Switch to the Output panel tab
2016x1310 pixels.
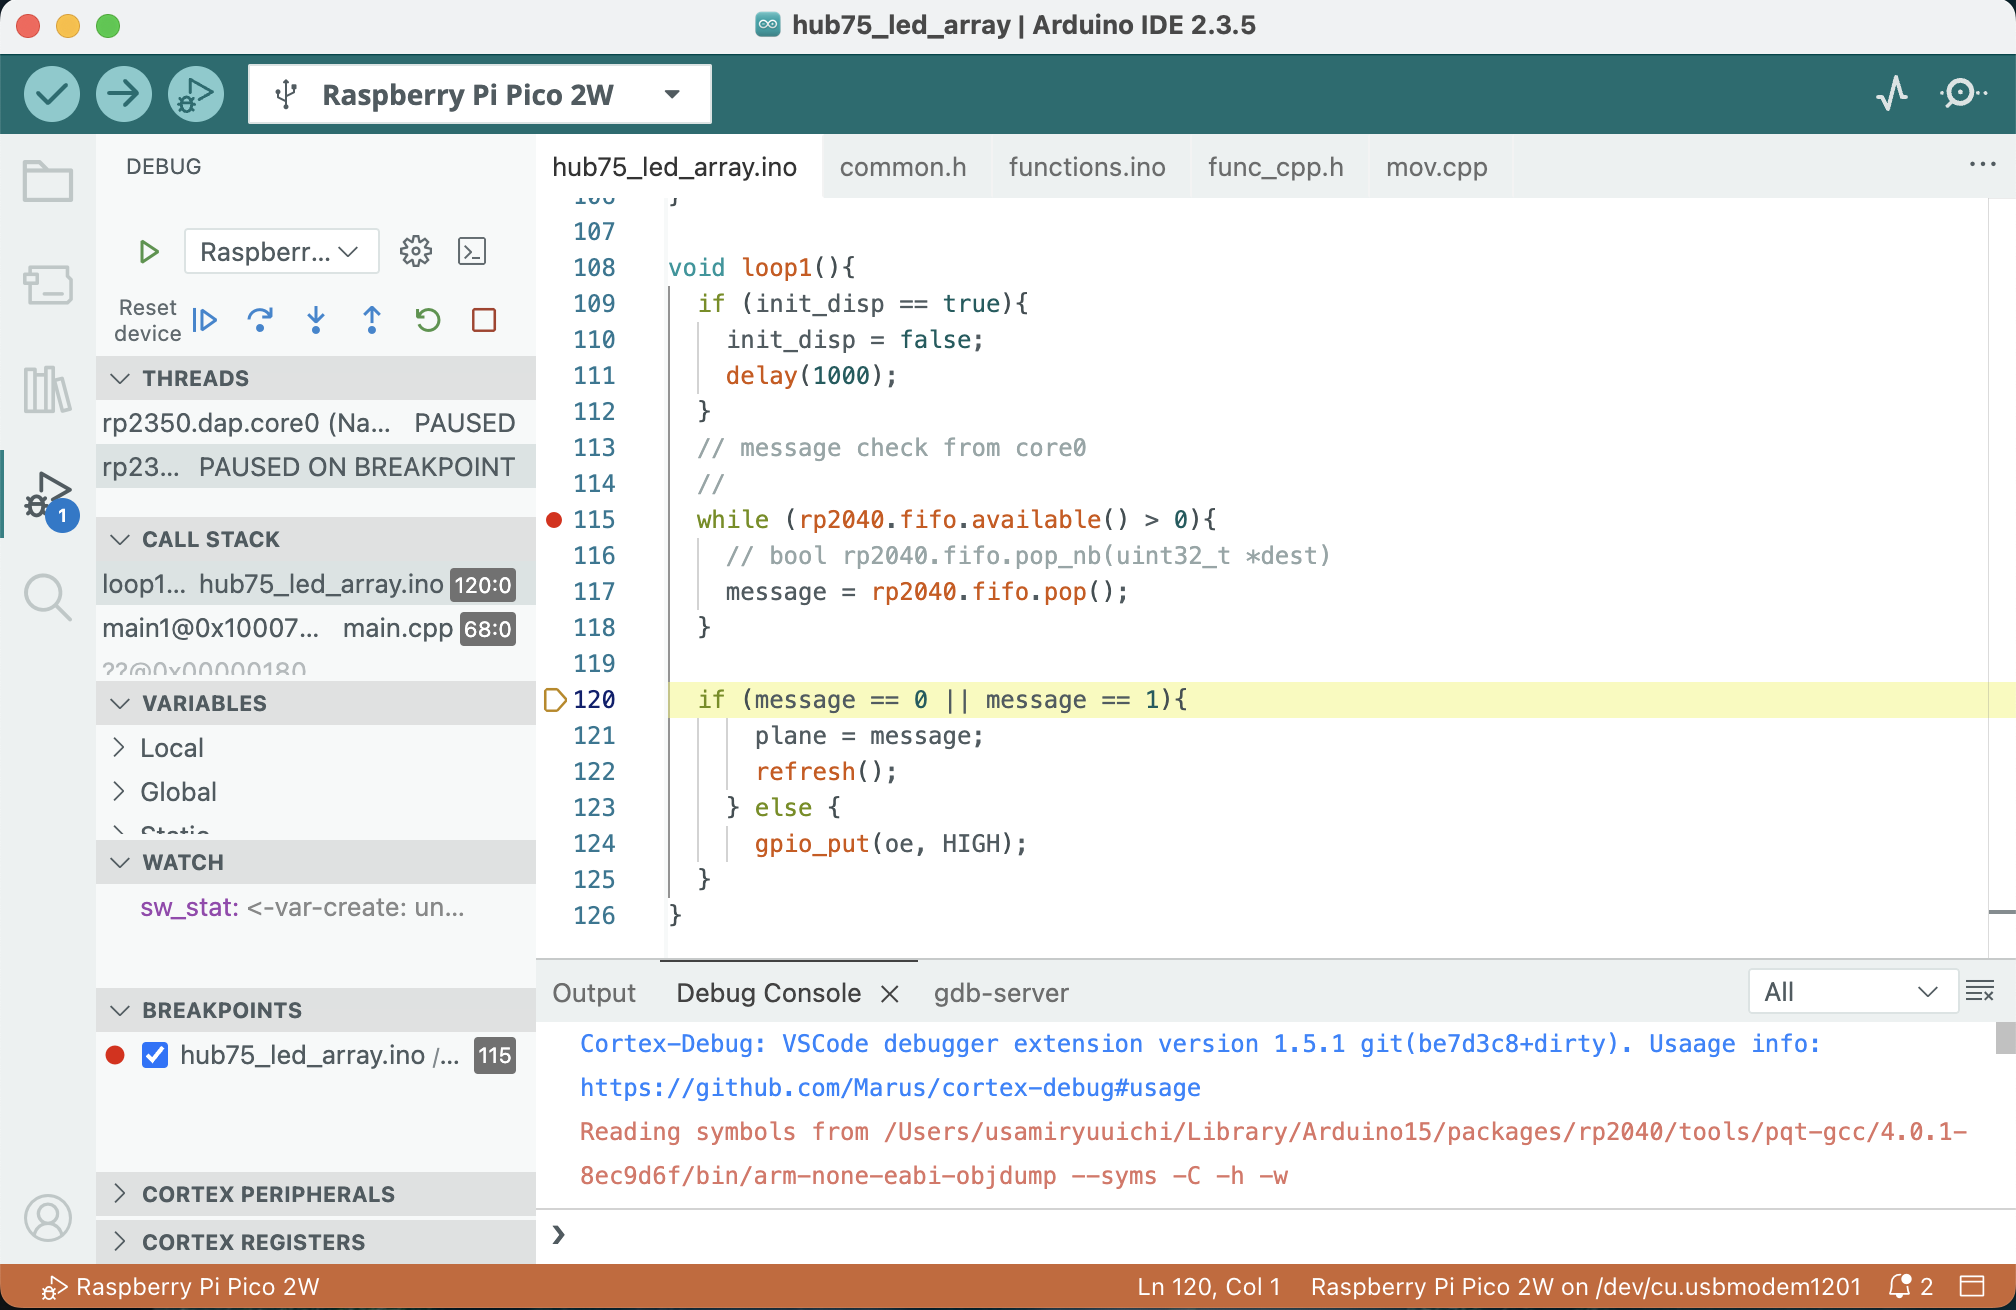pyautogui.click(x=594, y=993)
